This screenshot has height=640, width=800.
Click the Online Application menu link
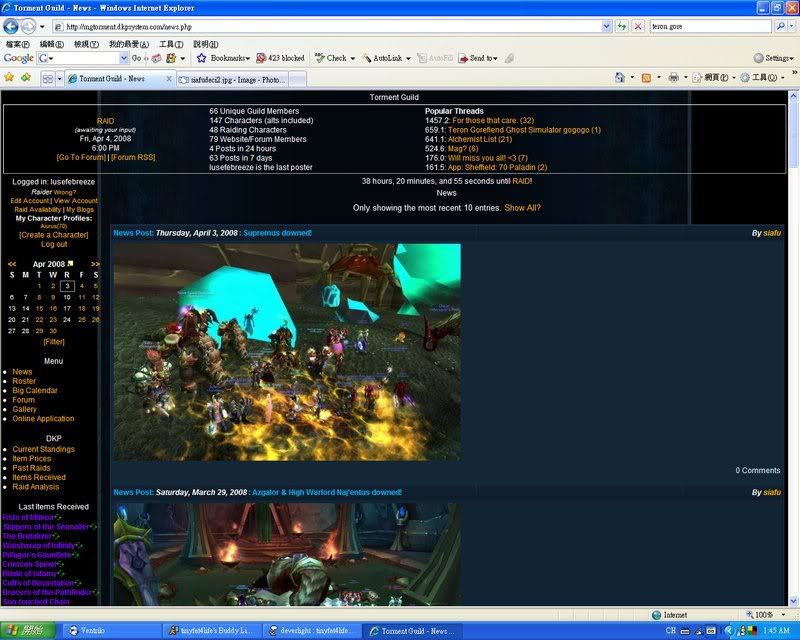tap(43, 419)
